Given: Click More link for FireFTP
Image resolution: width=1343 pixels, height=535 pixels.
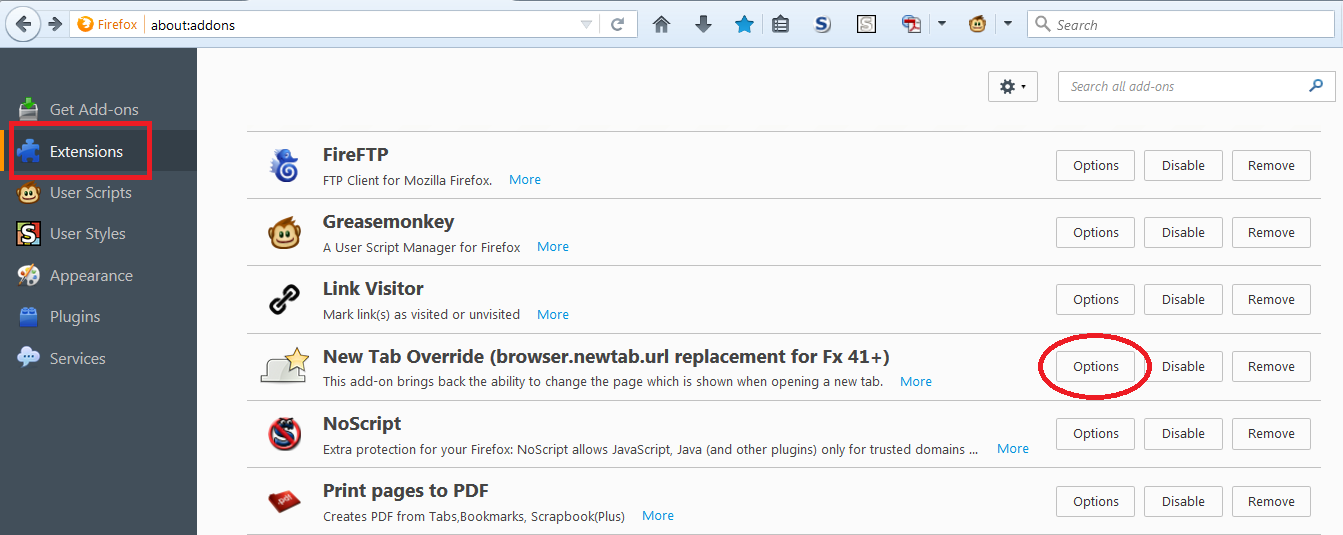Looking at the screenshot, I should [525, 180].
